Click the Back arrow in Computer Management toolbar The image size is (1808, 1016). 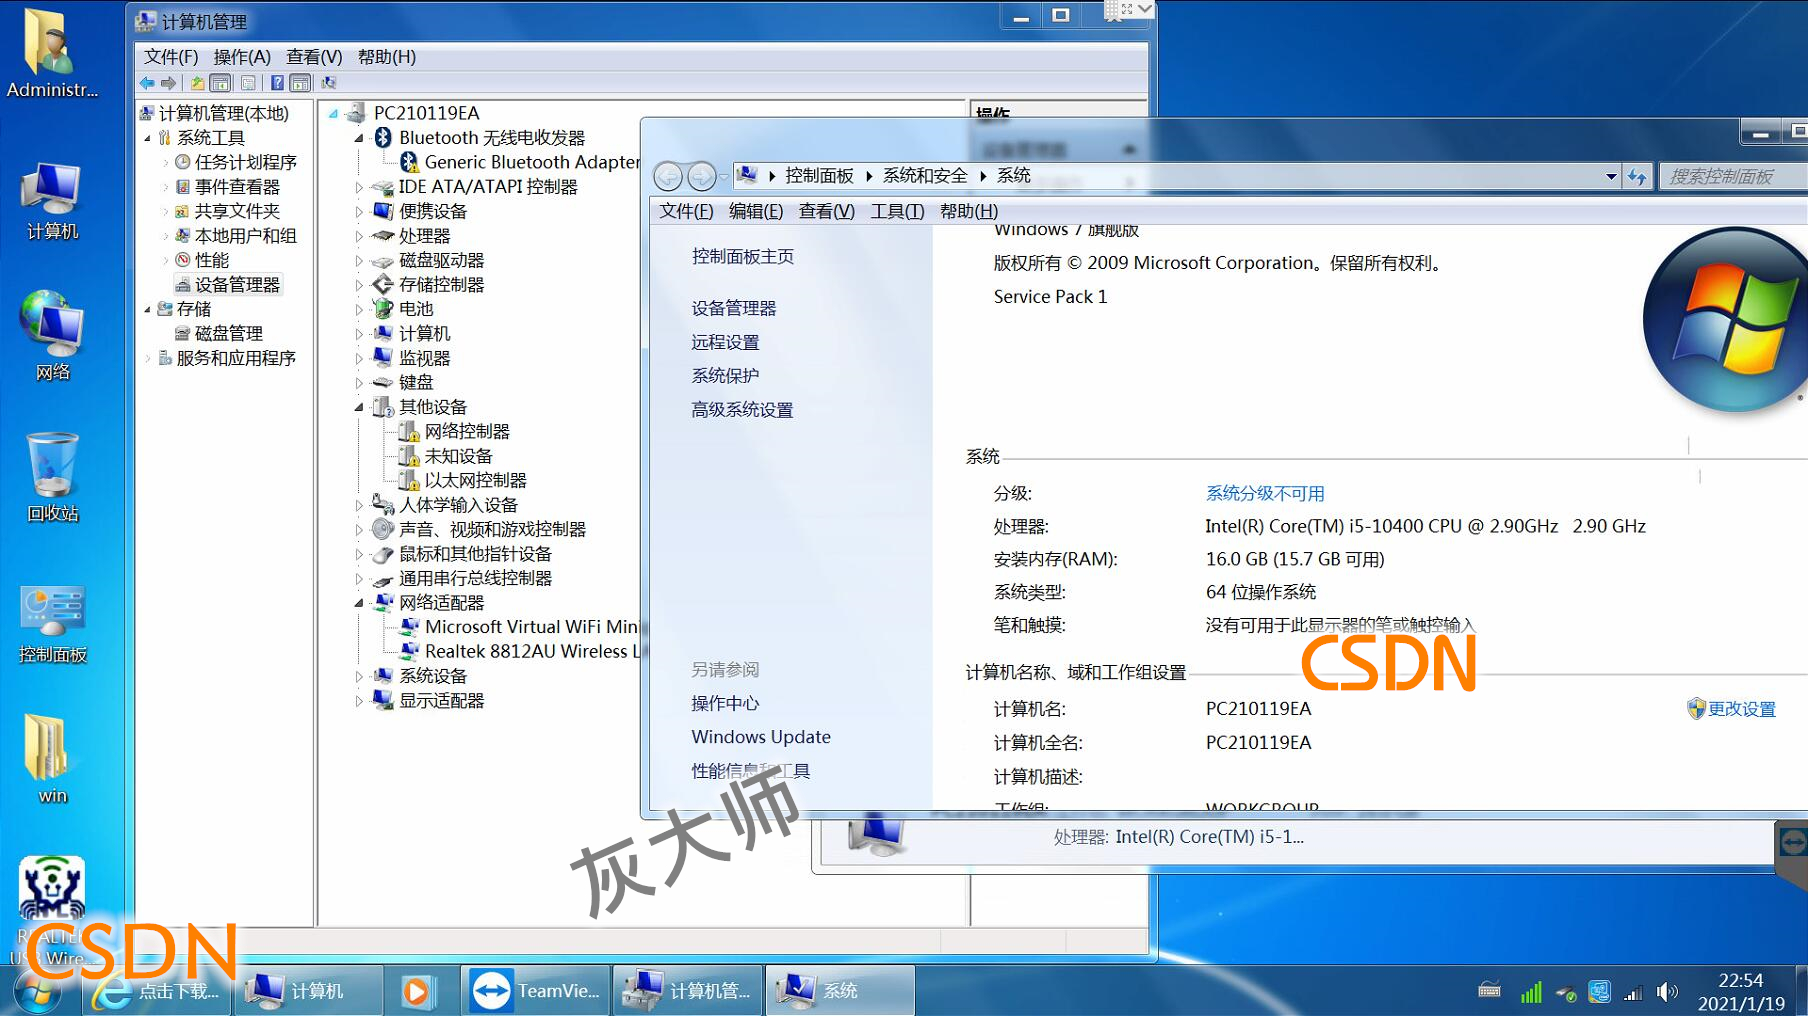click(x=148, y=83)
